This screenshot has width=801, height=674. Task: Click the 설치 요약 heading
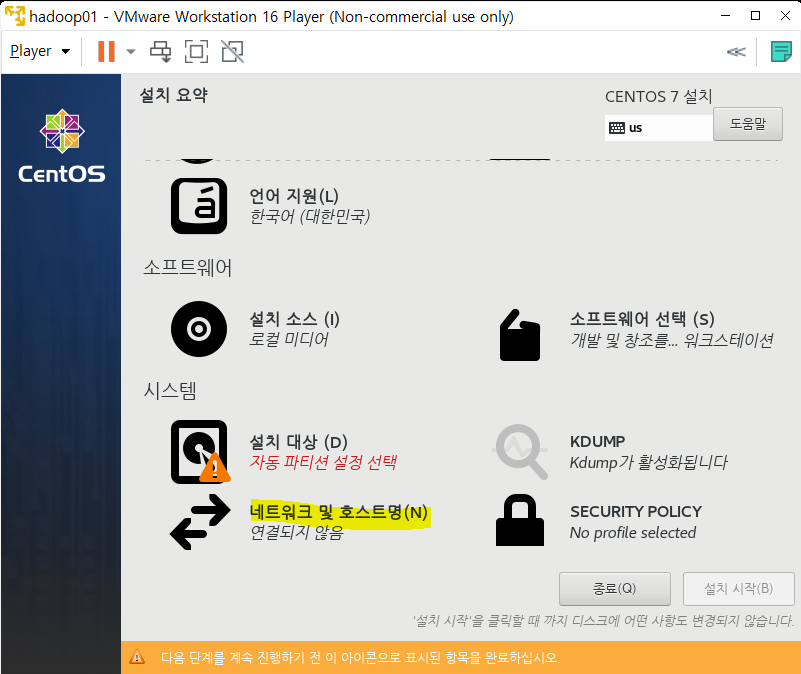[x=174, y=95]
